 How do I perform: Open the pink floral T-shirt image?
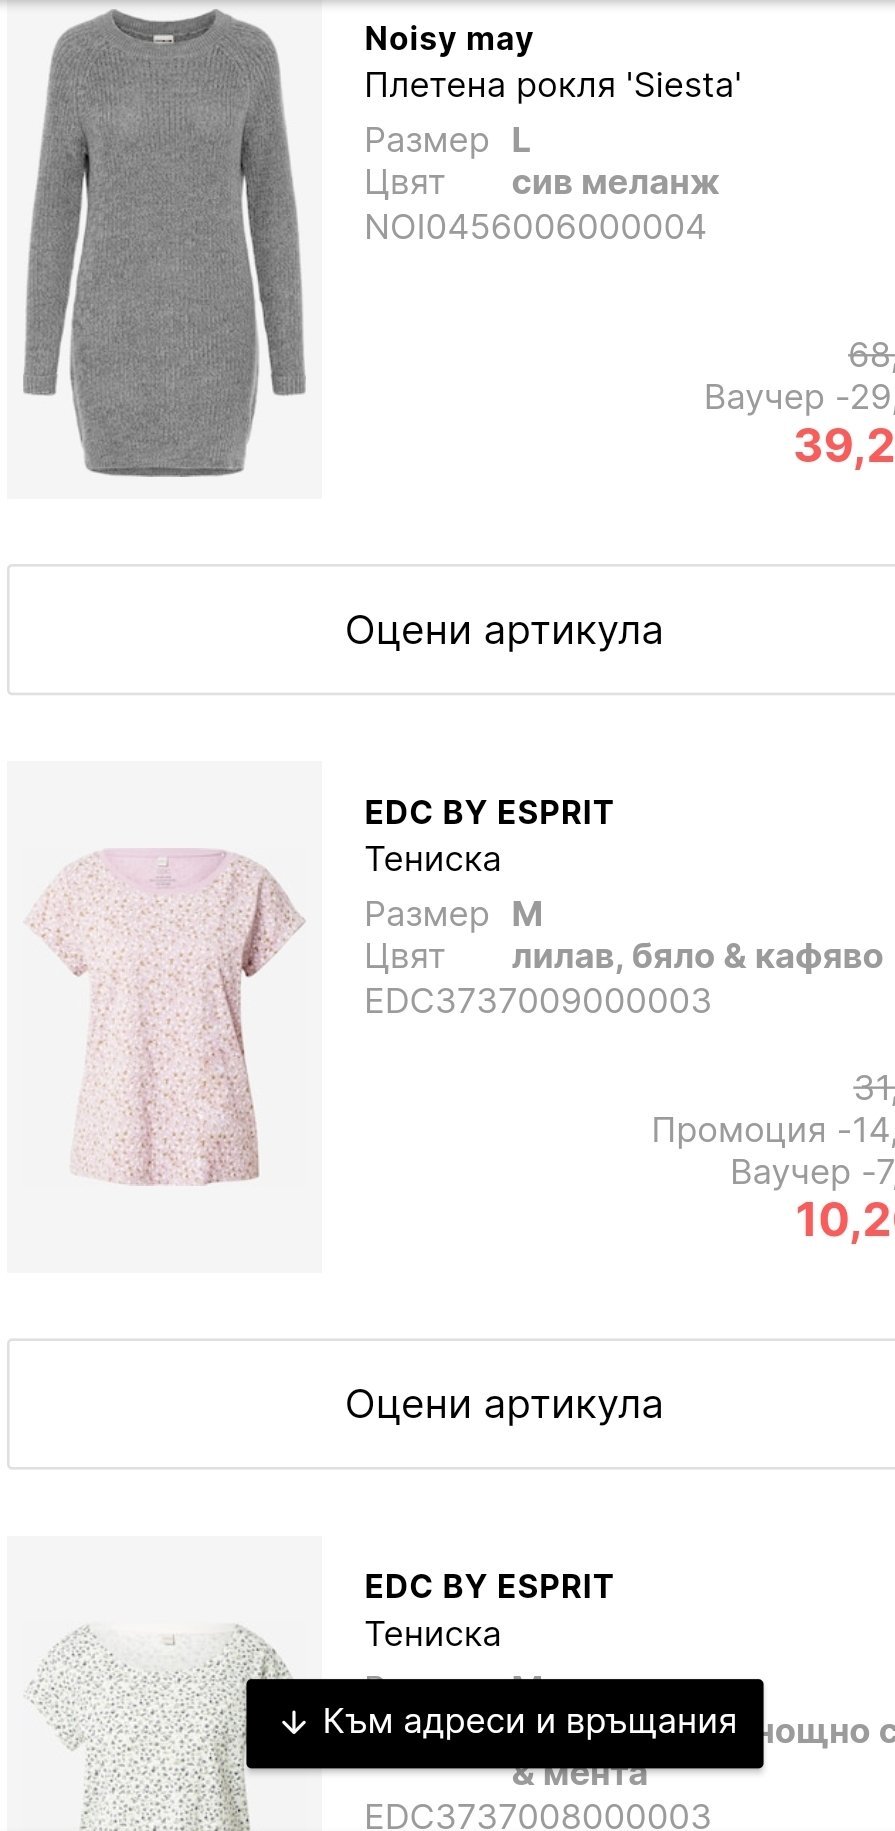tap(164, 1016)
